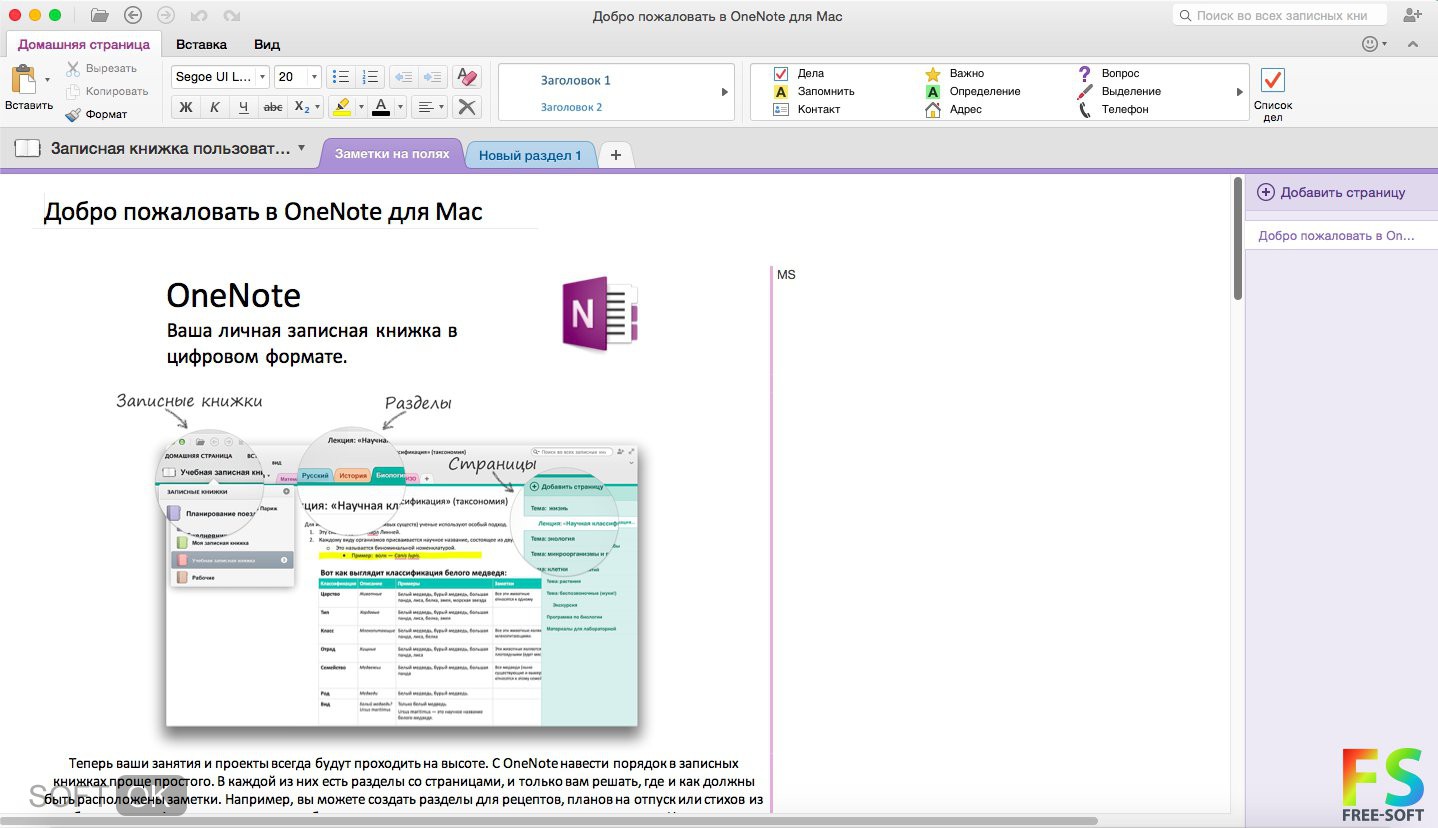Click the horizontal scrollbar at bottom
The height and width of the screenshot is (828, 1438).
548,821
